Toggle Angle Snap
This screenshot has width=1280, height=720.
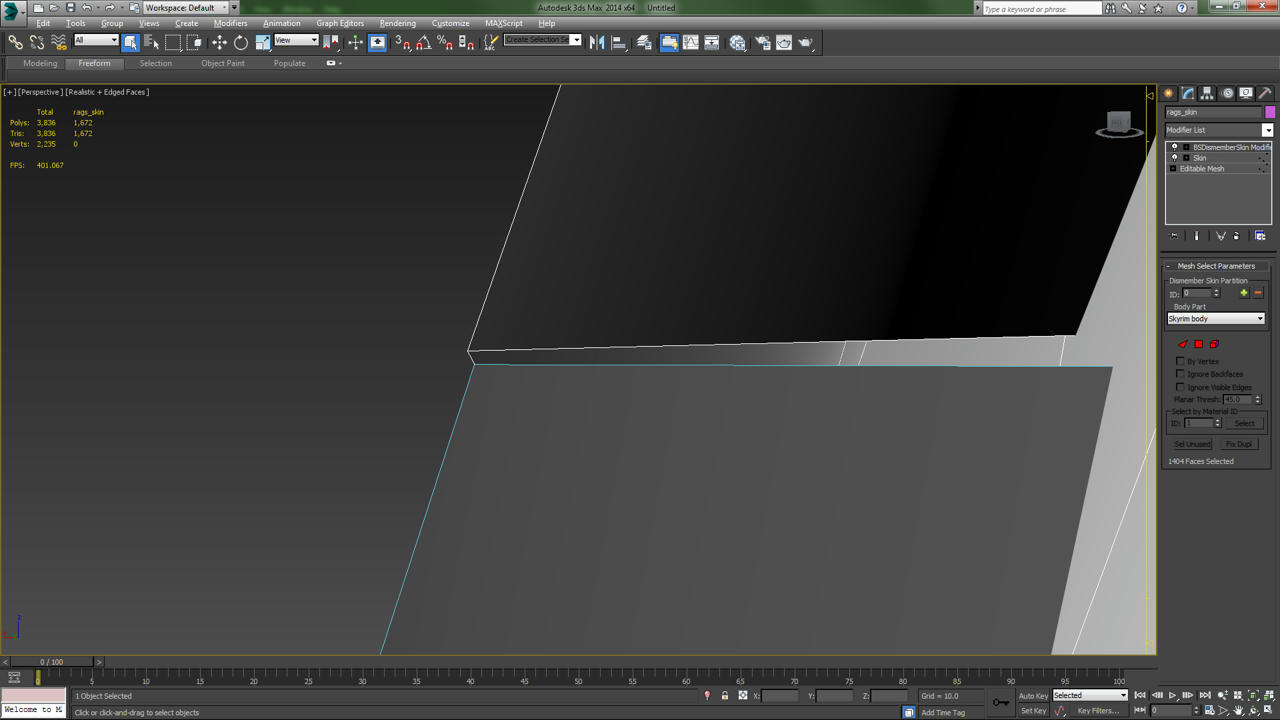pyautogui.click(x=423, y=42)
